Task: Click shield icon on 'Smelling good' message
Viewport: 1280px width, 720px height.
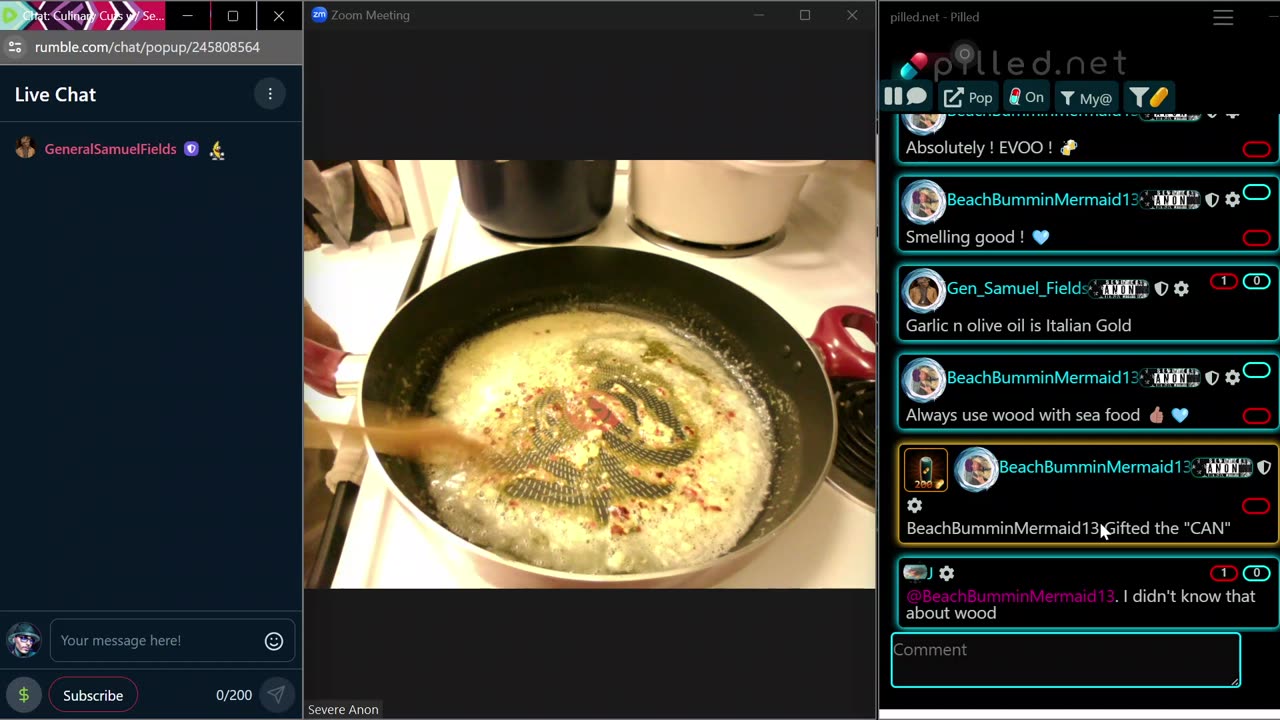Action: pos(1212,200)
